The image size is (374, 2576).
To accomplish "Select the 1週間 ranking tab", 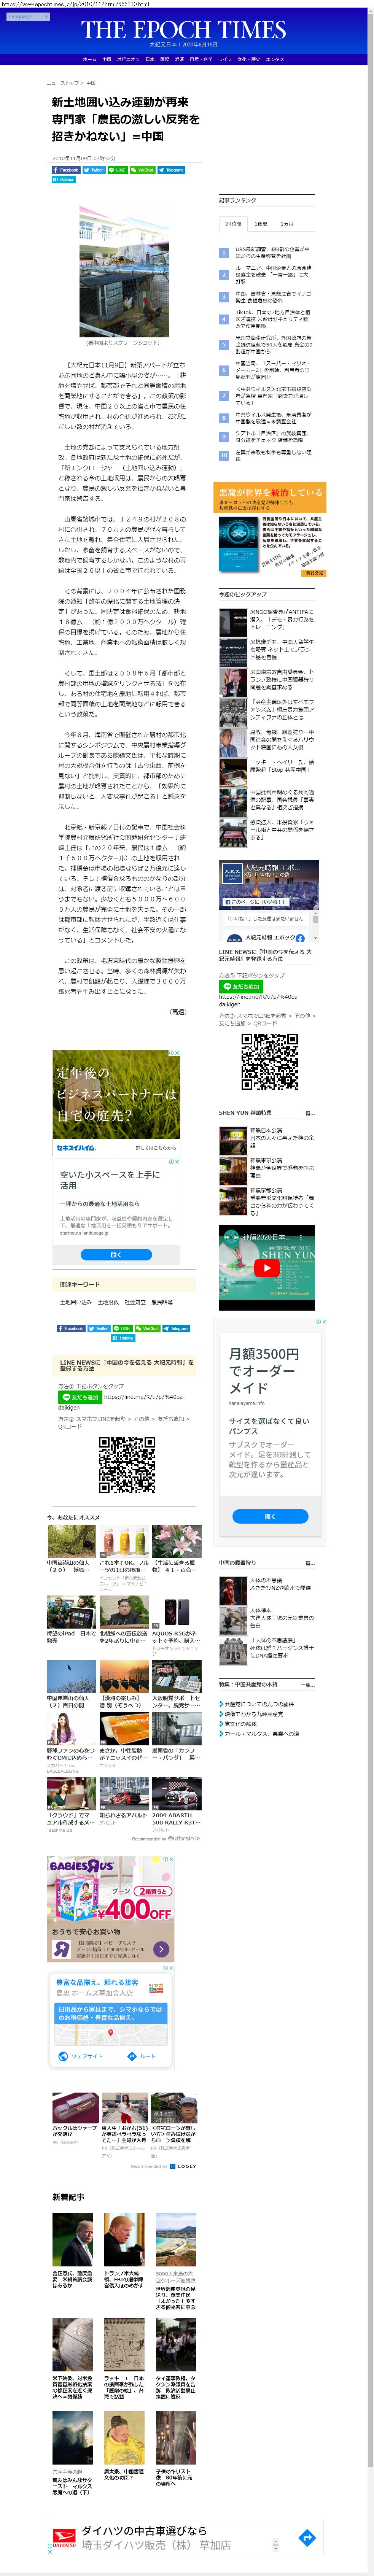I will [x=261, y=224].
